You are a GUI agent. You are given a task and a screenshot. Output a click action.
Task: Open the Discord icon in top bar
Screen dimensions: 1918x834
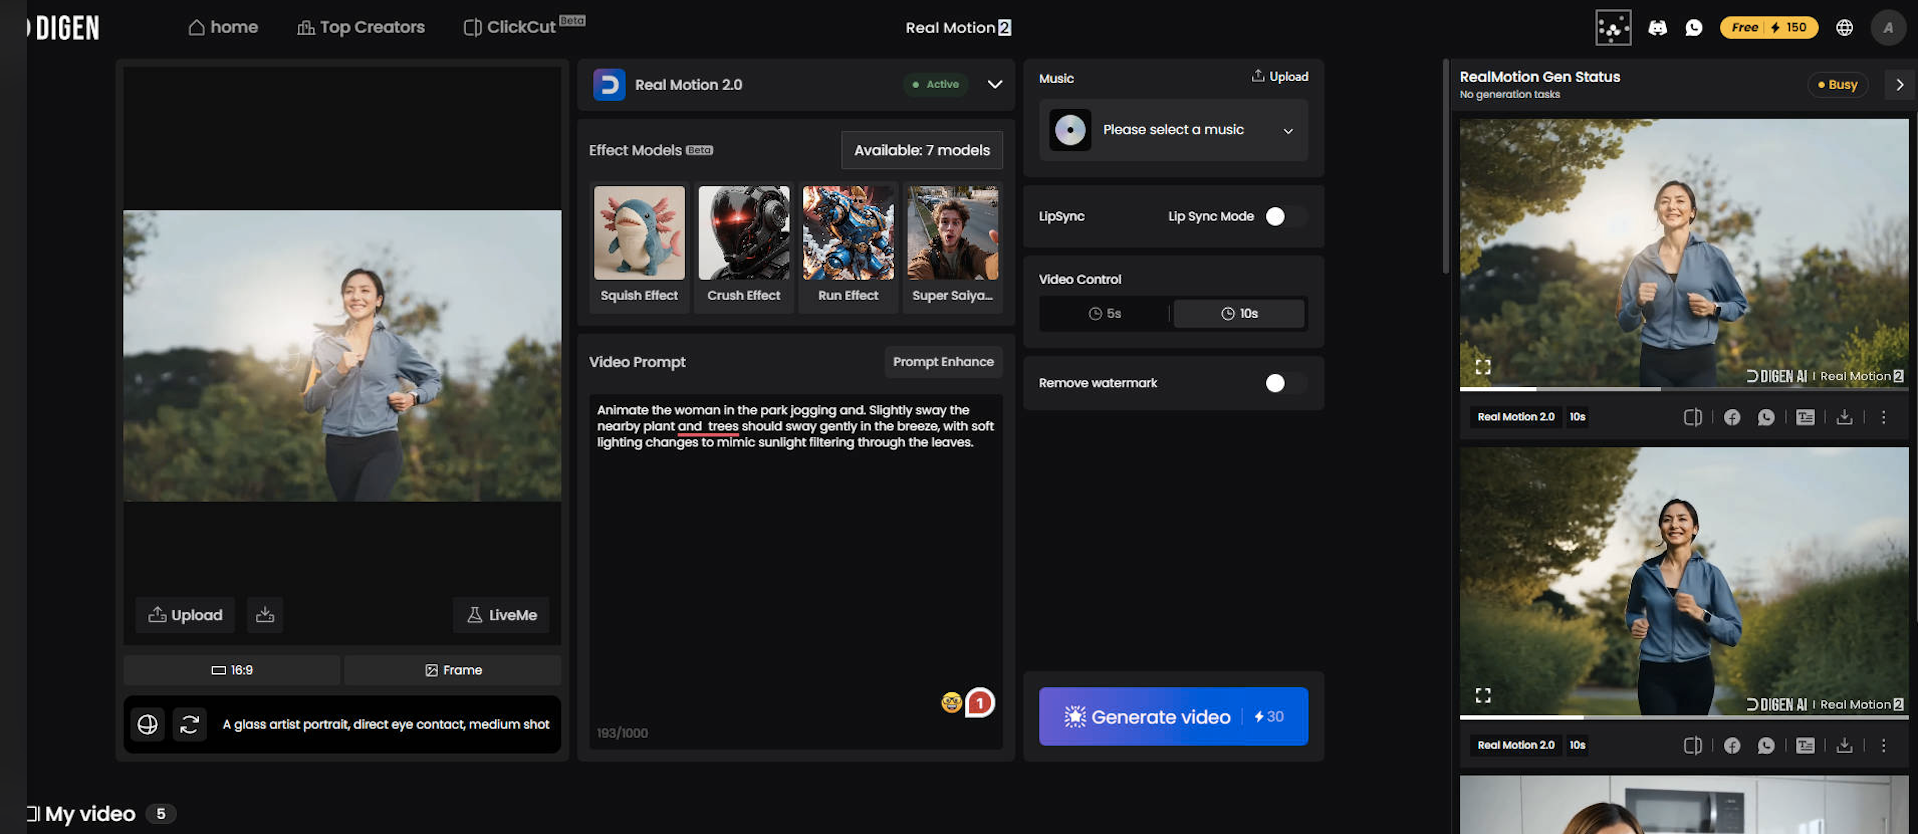click(x=1657, y=28)
